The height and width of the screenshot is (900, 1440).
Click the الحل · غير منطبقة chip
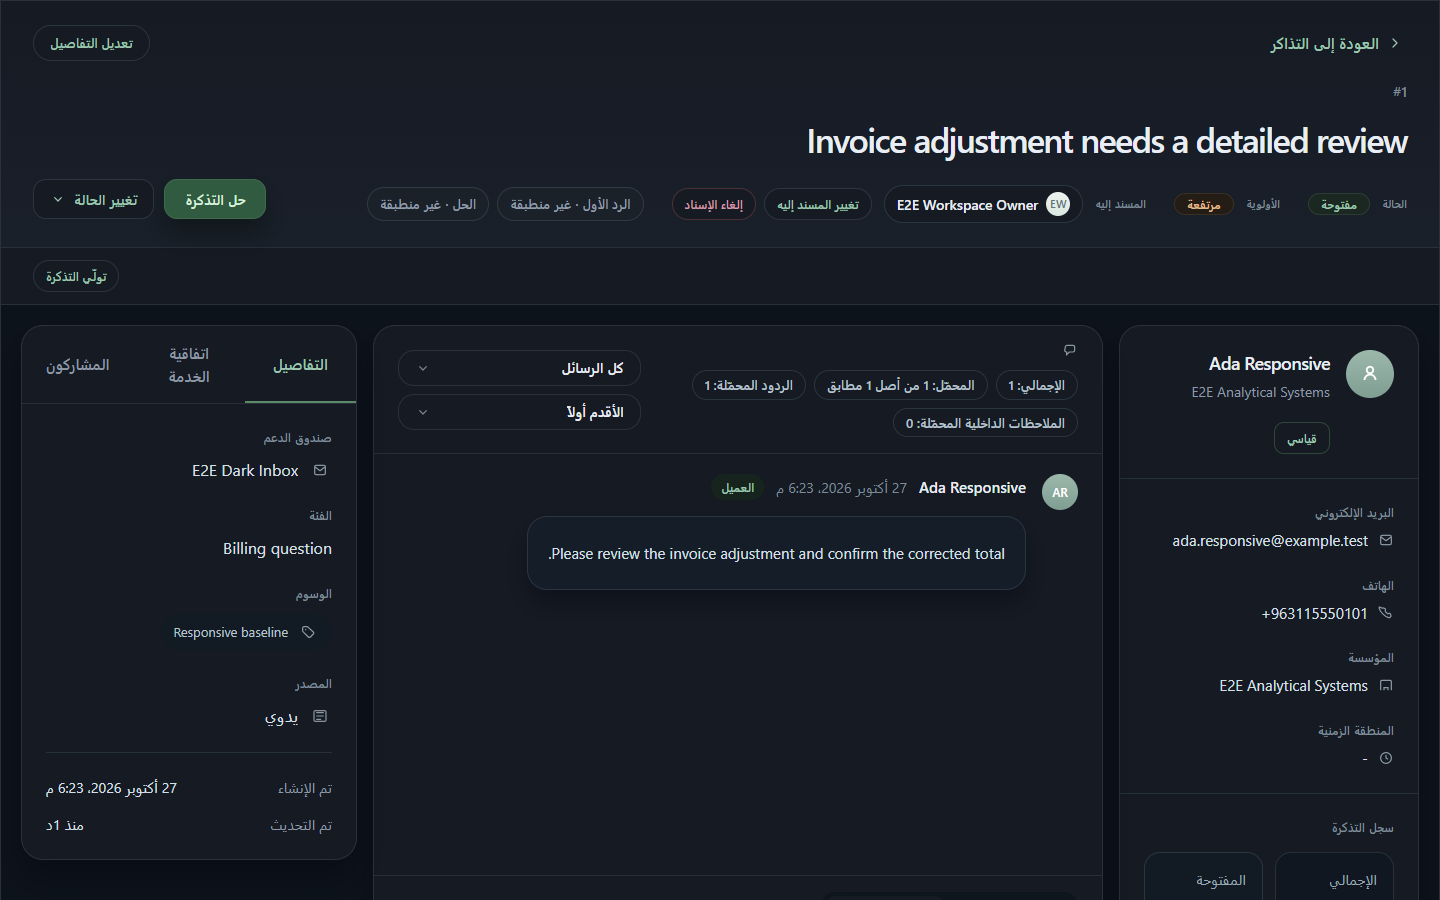click(428, 204)
